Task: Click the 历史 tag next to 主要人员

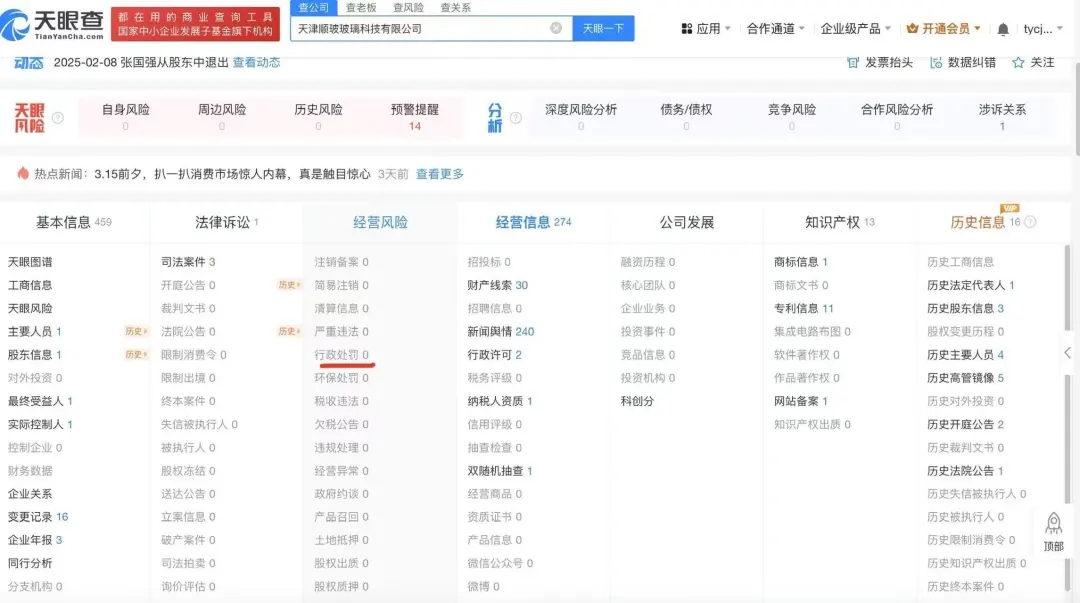Action: [136, 331]
